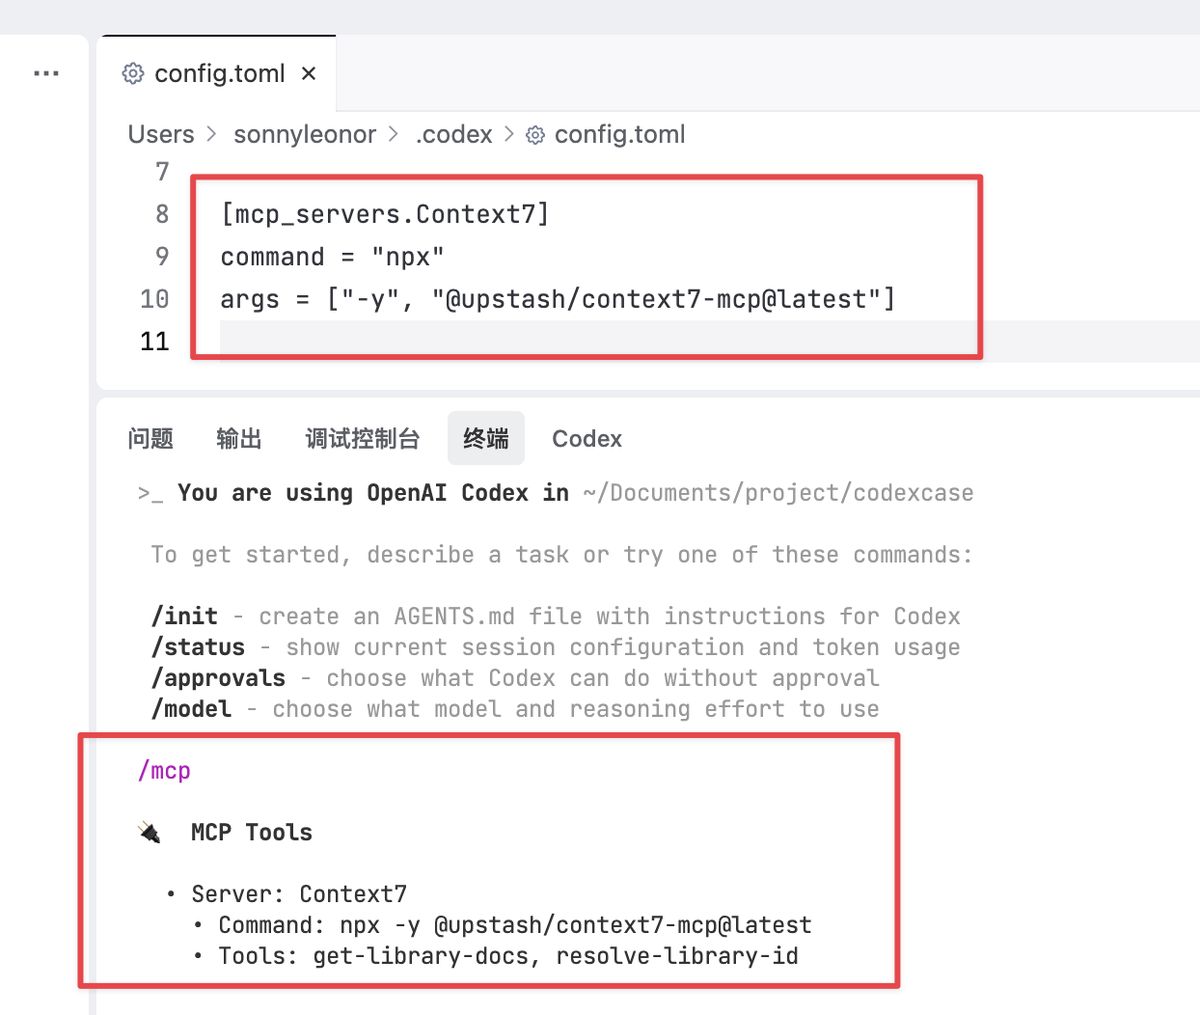The image size is (1200, 1015).
Task: Open Users breadcrumb folder
Action: (x=161, y=135)
